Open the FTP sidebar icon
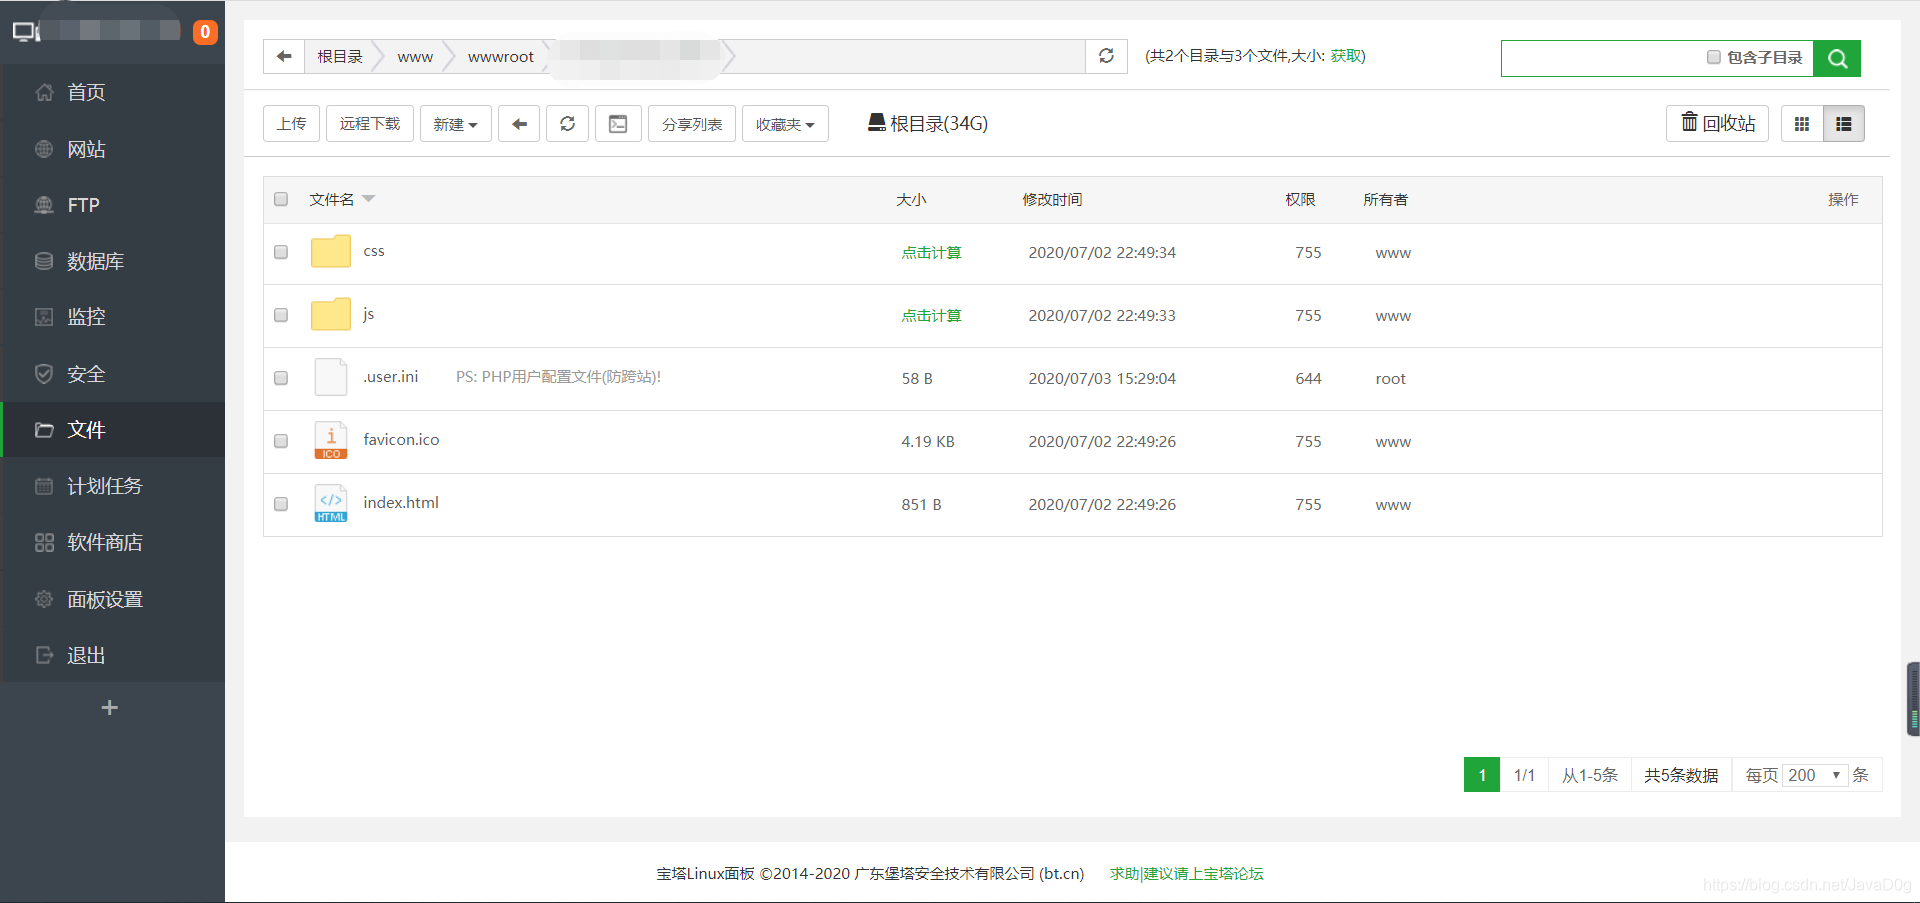 point(44,205)
